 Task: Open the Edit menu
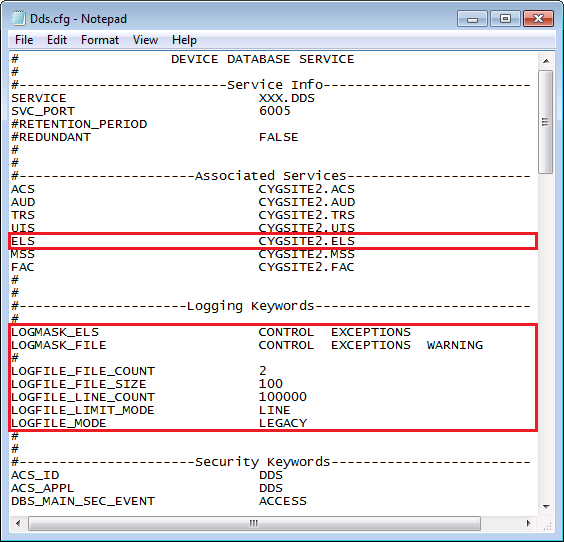pyautogui.click(x=57, y=40)
